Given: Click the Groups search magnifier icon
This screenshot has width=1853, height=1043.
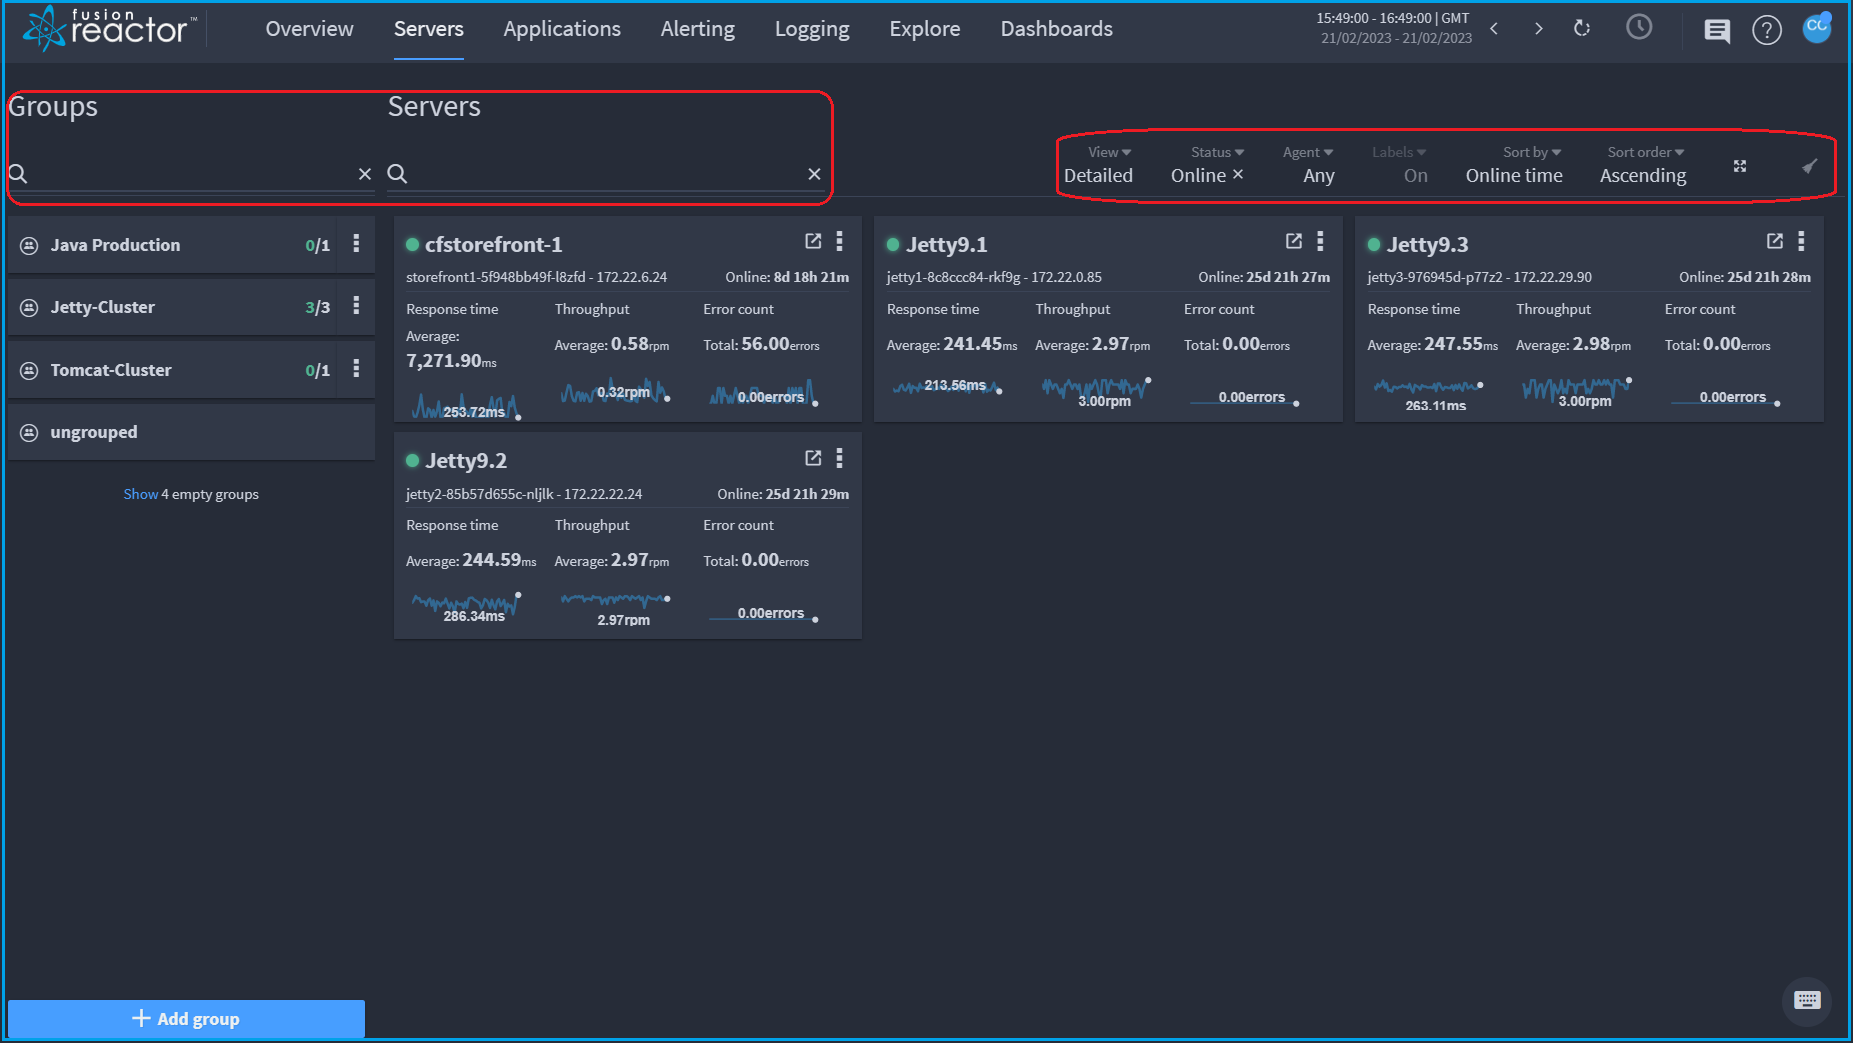Looking at the screenshot, I should point(18,174).
